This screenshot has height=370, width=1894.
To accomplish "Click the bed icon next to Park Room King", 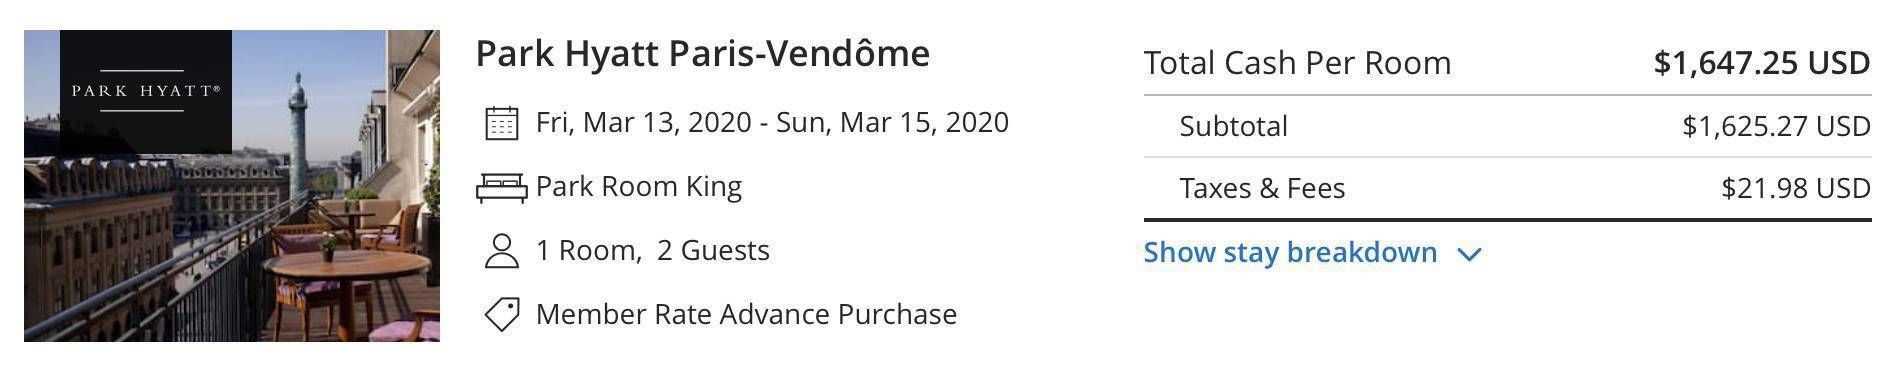I will (x=501, y=187).
